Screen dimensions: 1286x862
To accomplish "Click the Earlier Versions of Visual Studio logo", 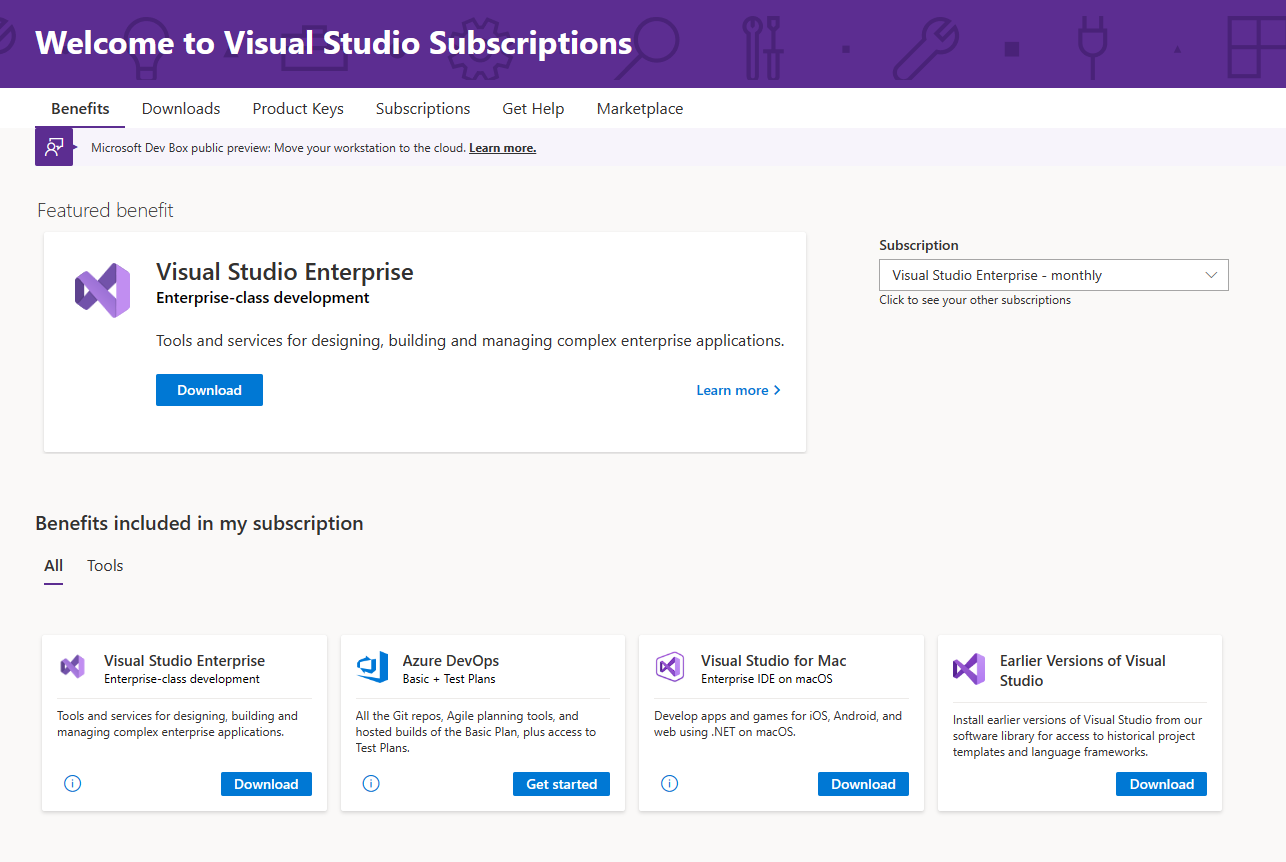I will tap(969, 669).
